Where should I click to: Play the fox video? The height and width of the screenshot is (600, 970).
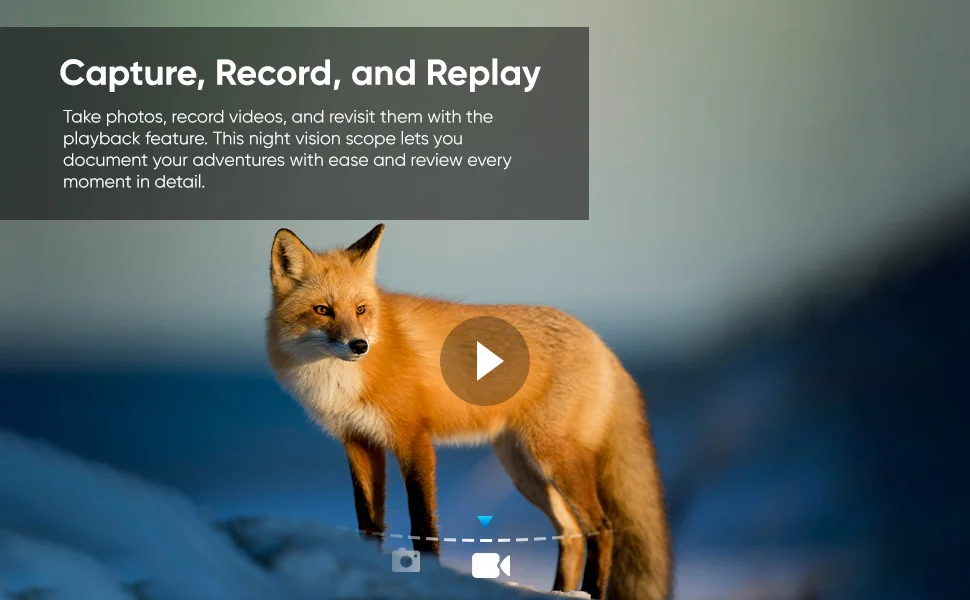pos(484,361)
